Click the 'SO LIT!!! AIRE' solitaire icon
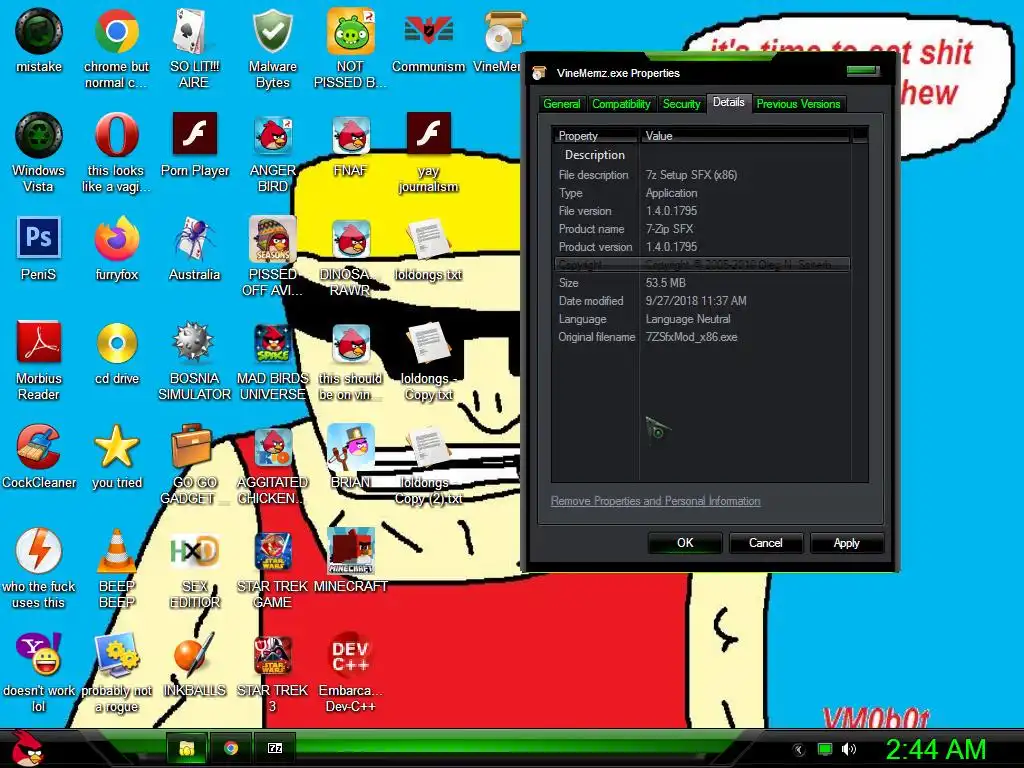This screenshot has width=1024, height=768. [194, 49]
